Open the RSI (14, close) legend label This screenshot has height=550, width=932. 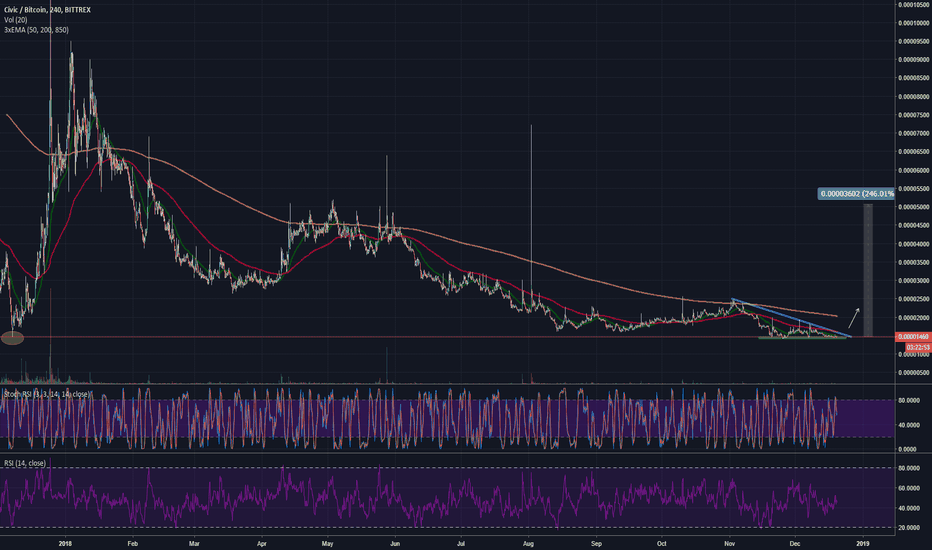25,463
